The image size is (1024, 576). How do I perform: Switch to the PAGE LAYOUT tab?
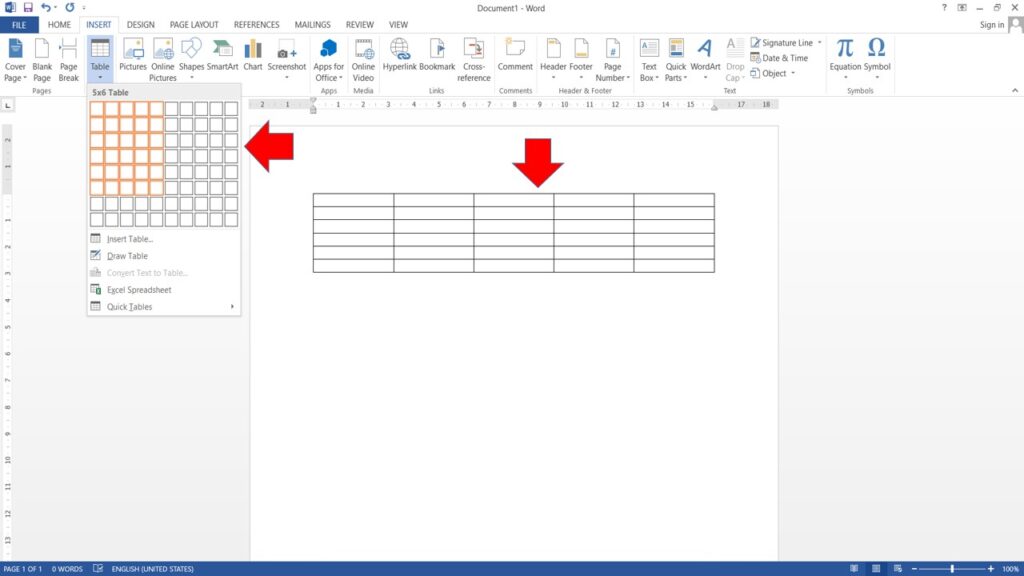coord(194,25)
